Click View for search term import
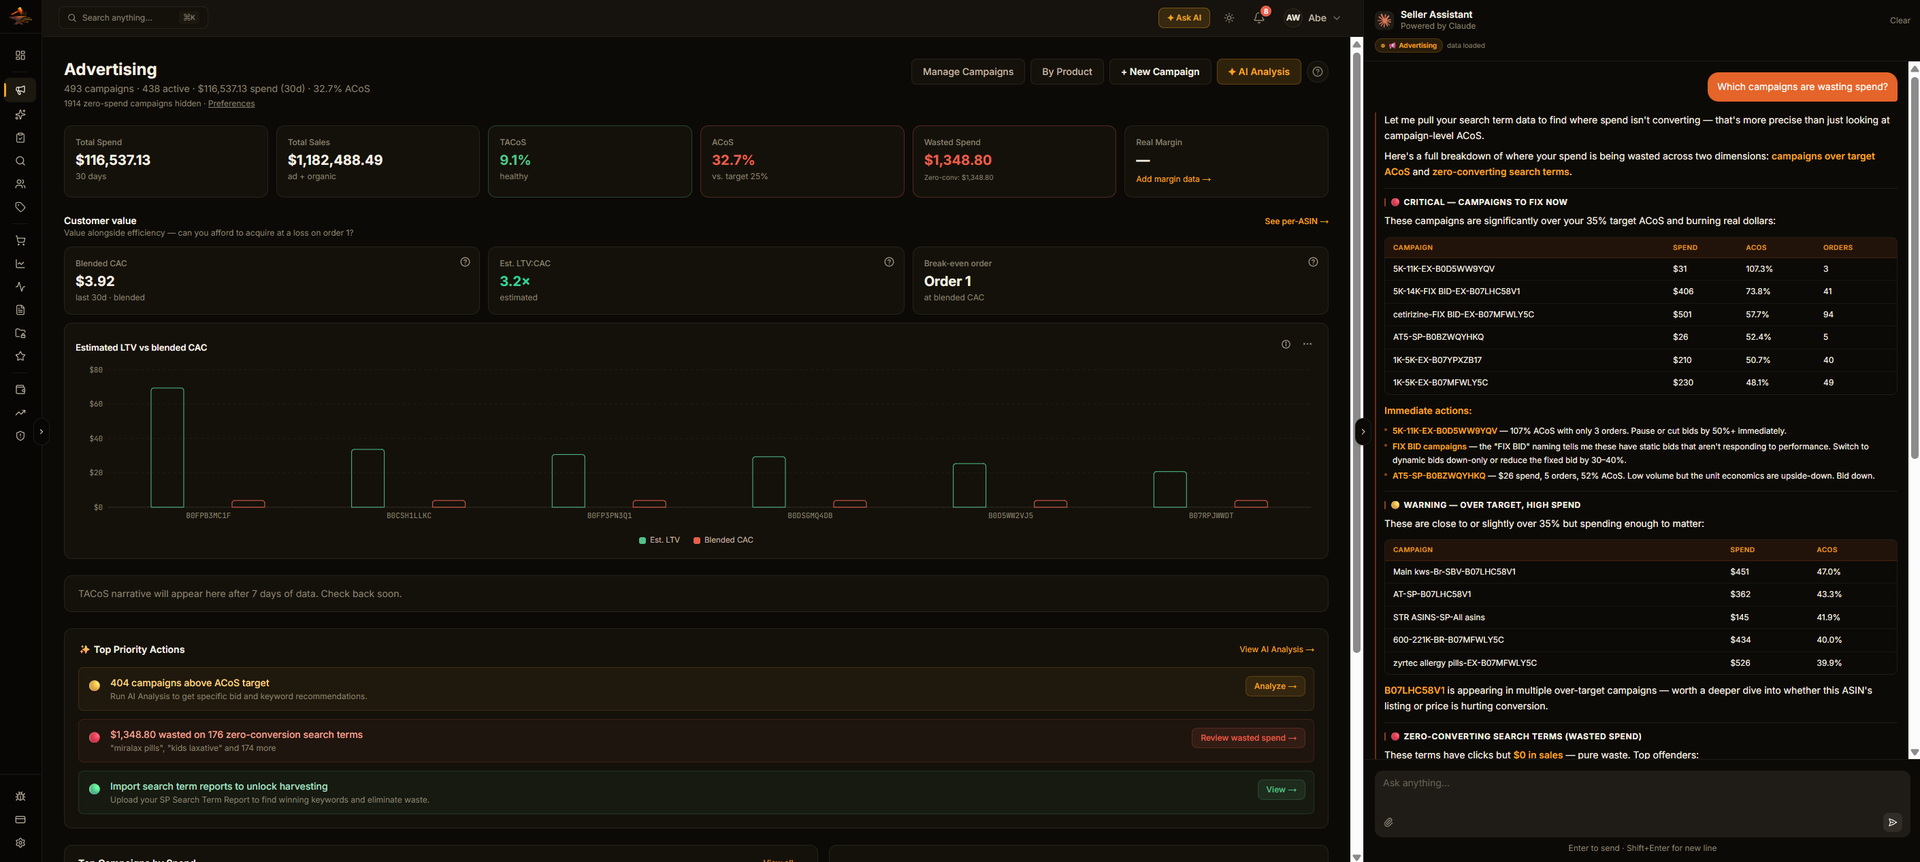 pos(1281,790)
